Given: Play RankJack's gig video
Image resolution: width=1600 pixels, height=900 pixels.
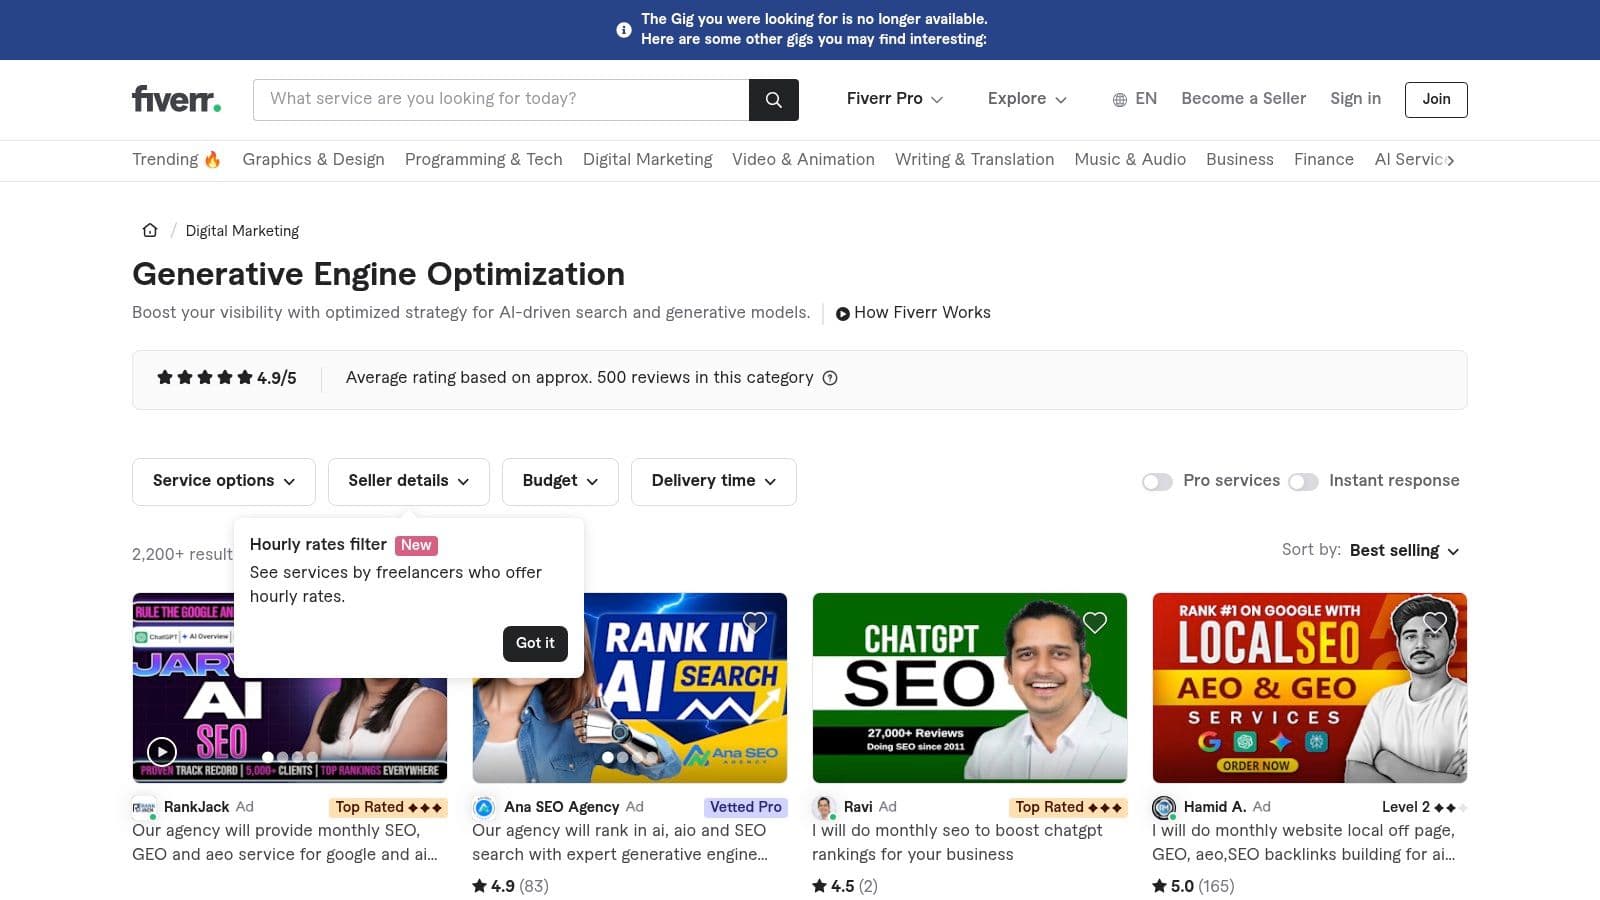Looking at the screenshot, I should tap(161, 752).
